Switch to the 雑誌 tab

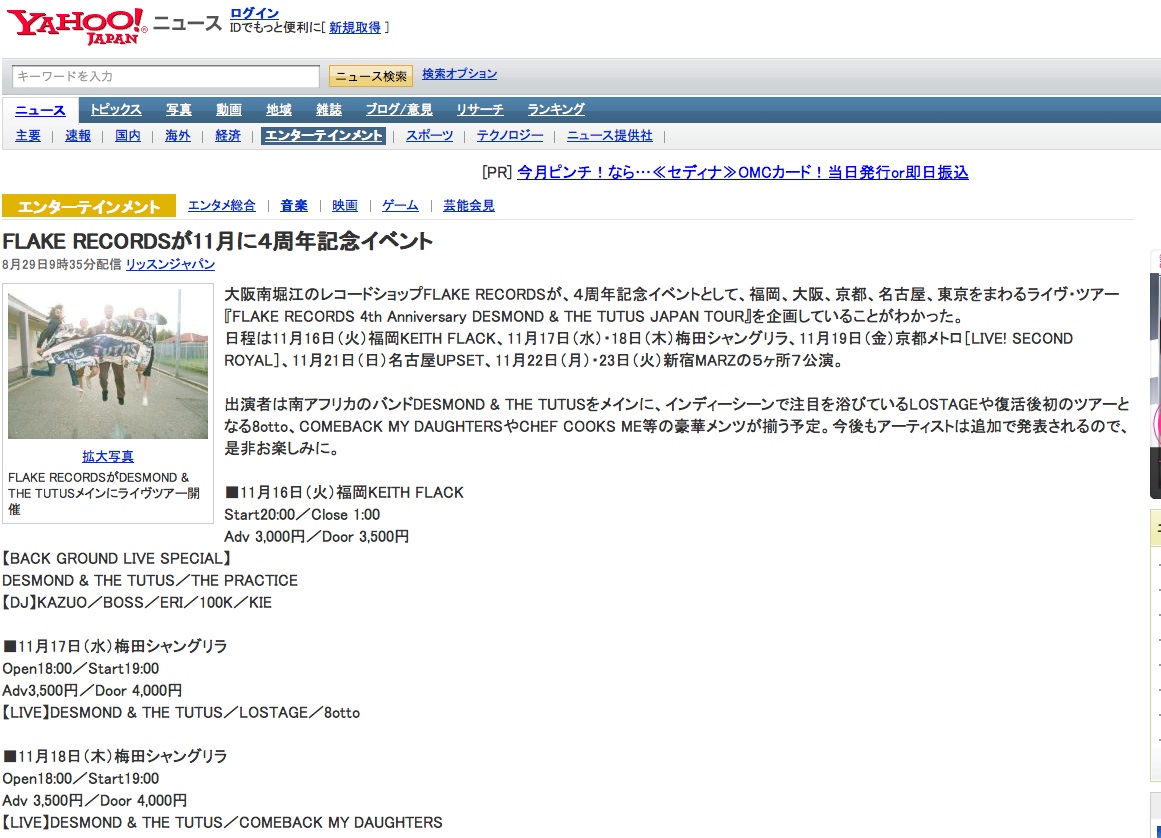click(329, 110)
